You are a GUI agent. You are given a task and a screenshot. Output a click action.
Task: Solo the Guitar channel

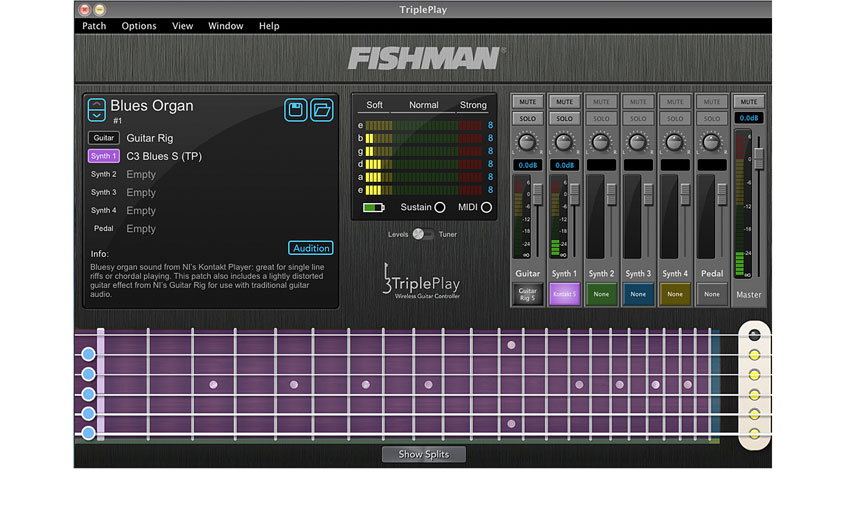point(527,119)
